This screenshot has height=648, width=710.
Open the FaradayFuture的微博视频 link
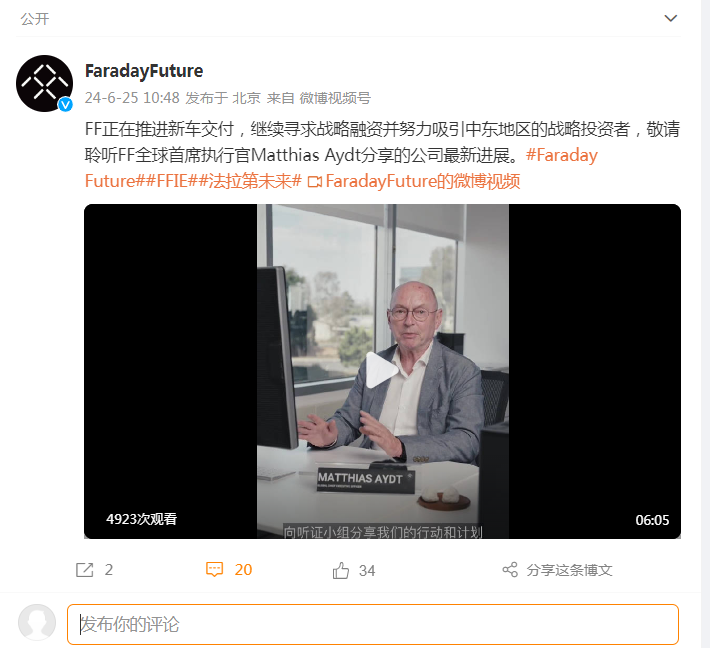pyautogui.click(x=422, y=181)
